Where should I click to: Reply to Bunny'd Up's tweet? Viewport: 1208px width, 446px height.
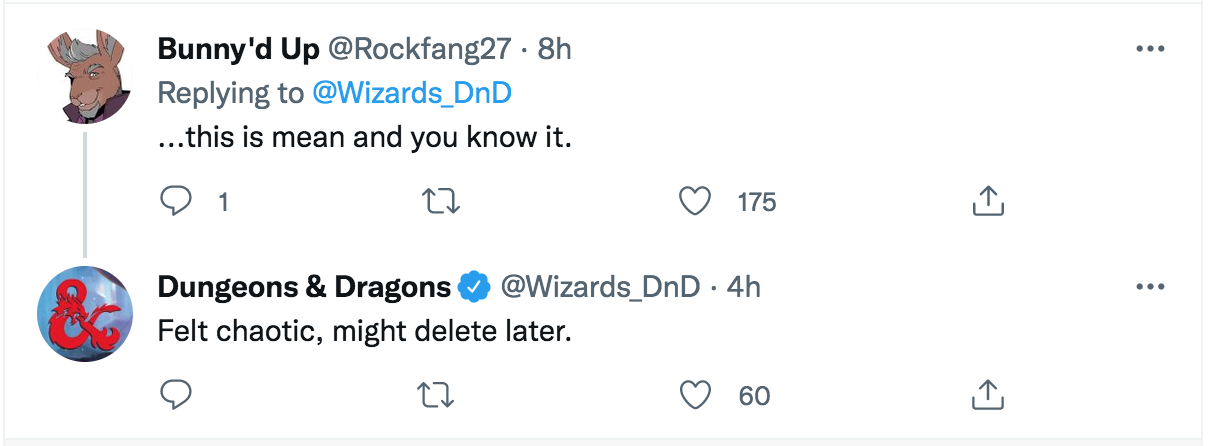tap(176, 202)
